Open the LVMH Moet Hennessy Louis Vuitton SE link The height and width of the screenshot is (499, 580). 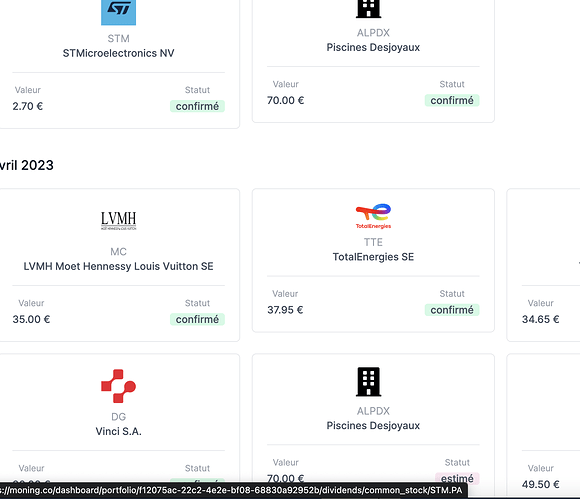118,266
